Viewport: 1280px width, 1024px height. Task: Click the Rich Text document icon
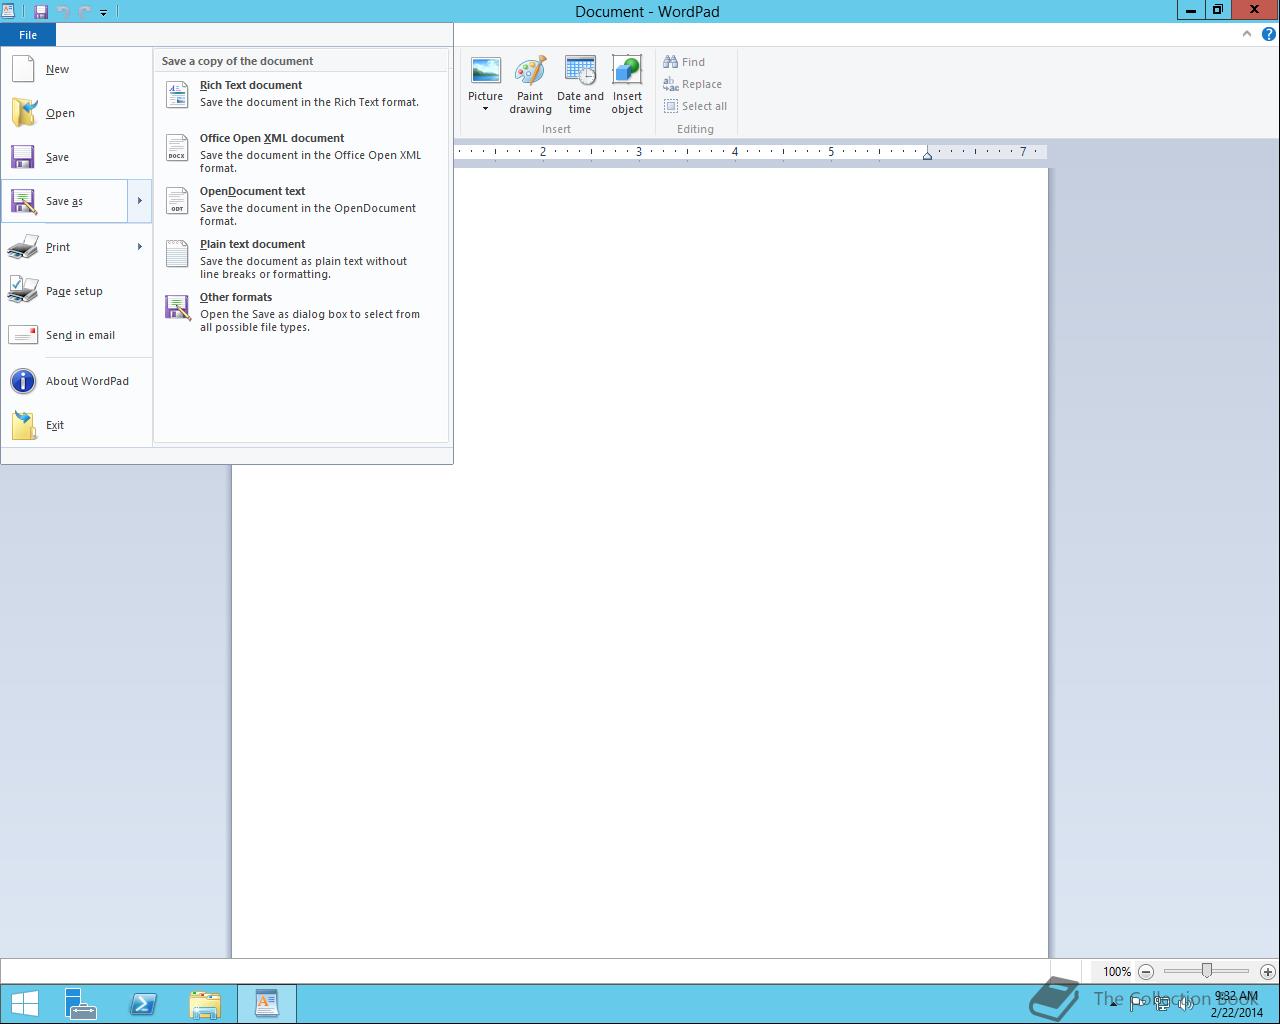coord(177,94)
